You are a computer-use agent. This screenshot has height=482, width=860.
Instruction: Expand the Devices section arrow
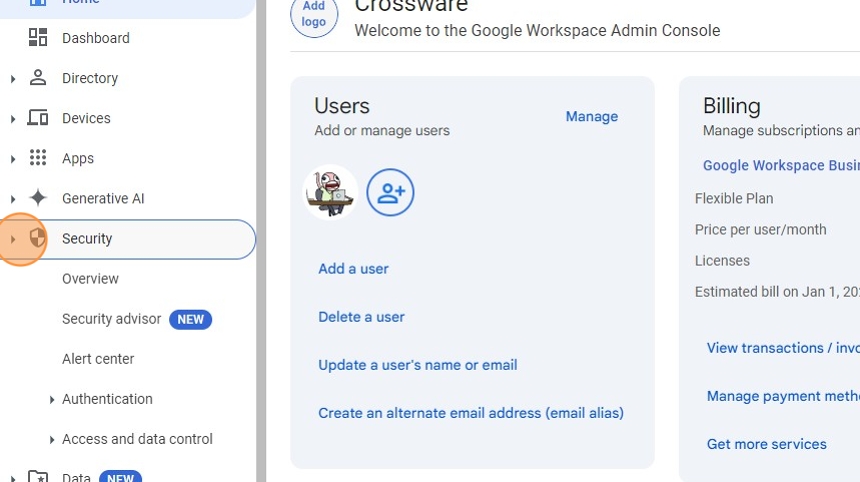(13, 119)
